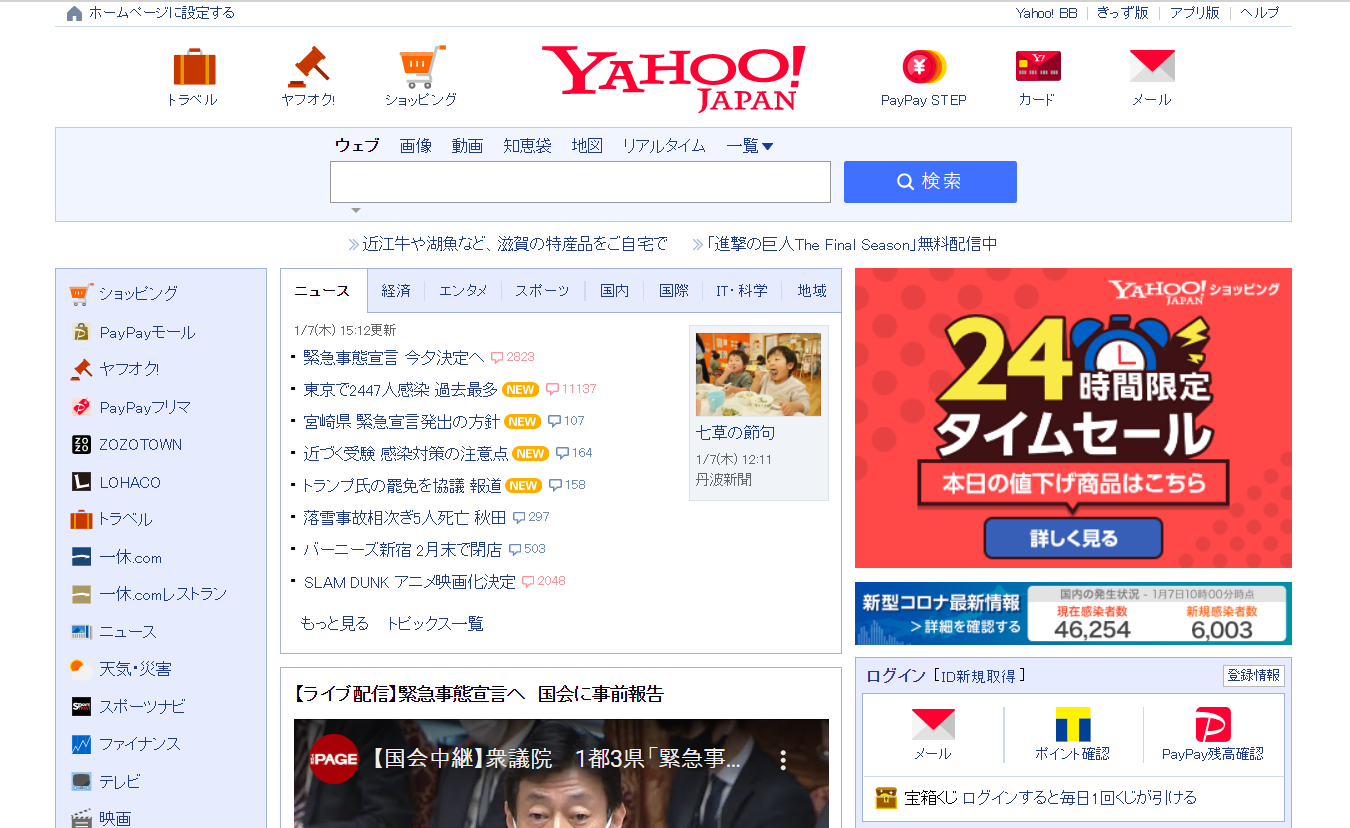Select the ニュース tab
This screenshot has width=1350, height=828.
(x=323, y=291)
